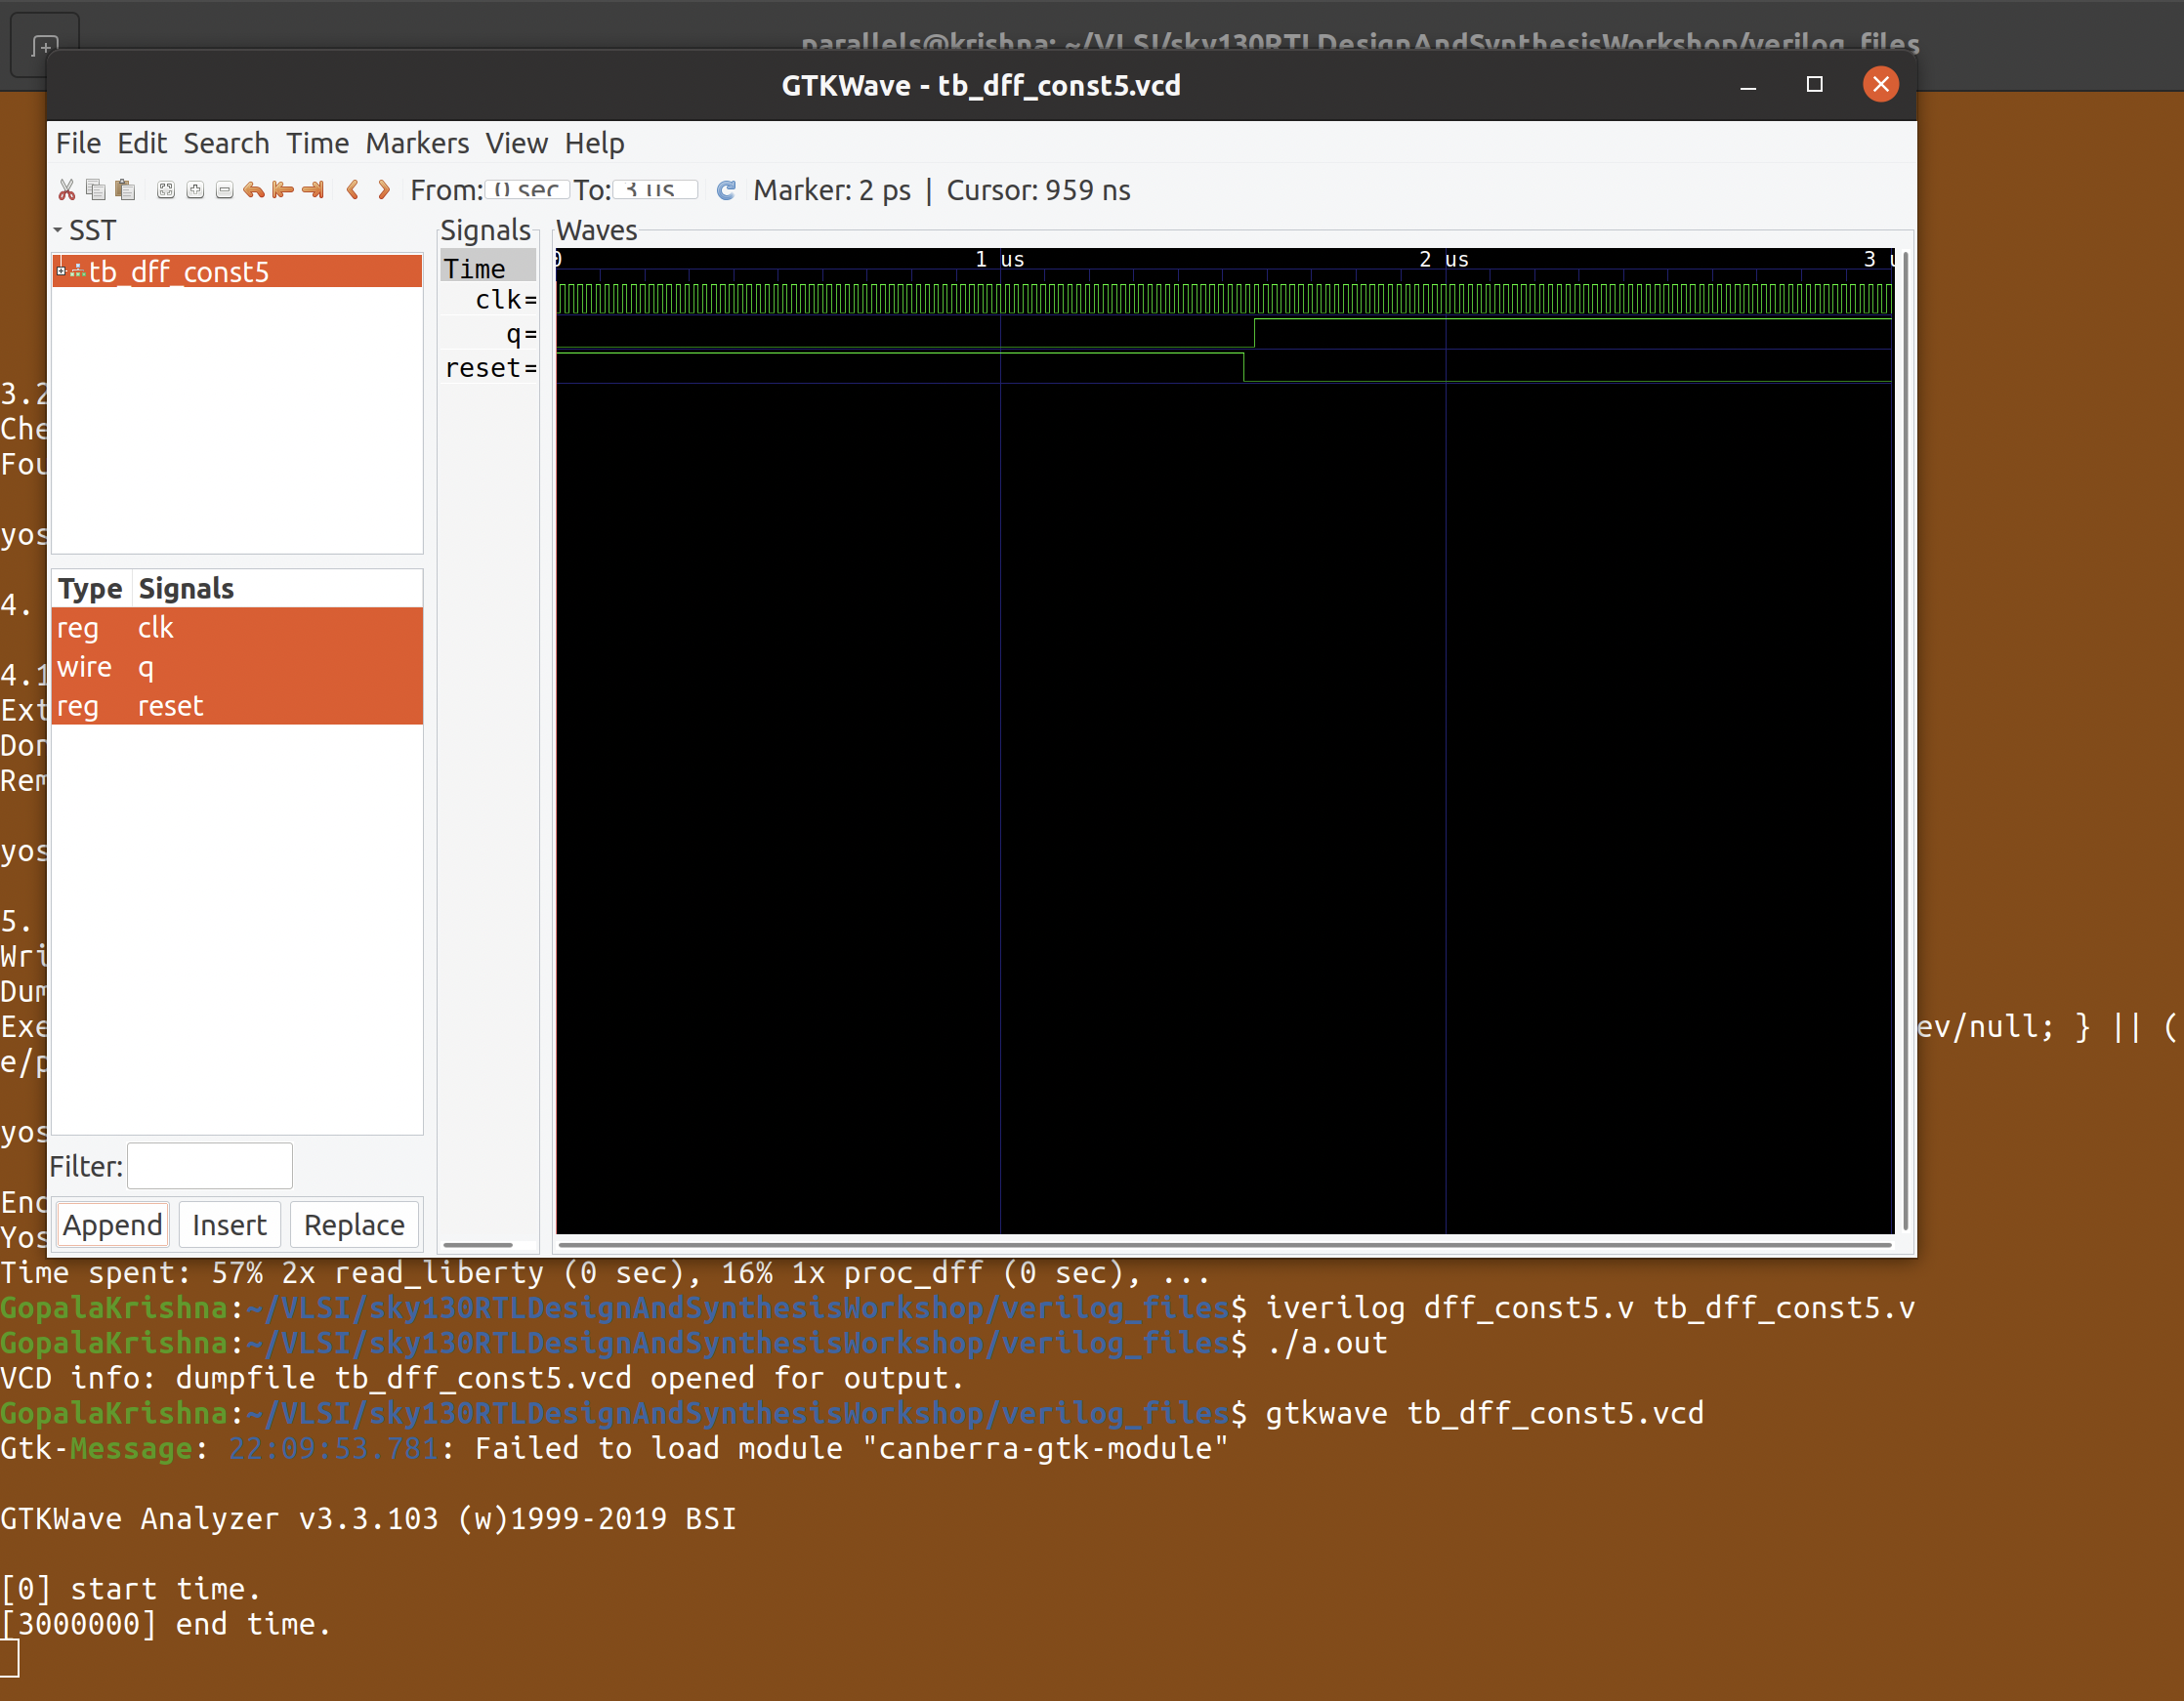This screenshot has width=2184, height=1701.
Task: Select the clk signal in Signals list
Action: coord(156,628)
